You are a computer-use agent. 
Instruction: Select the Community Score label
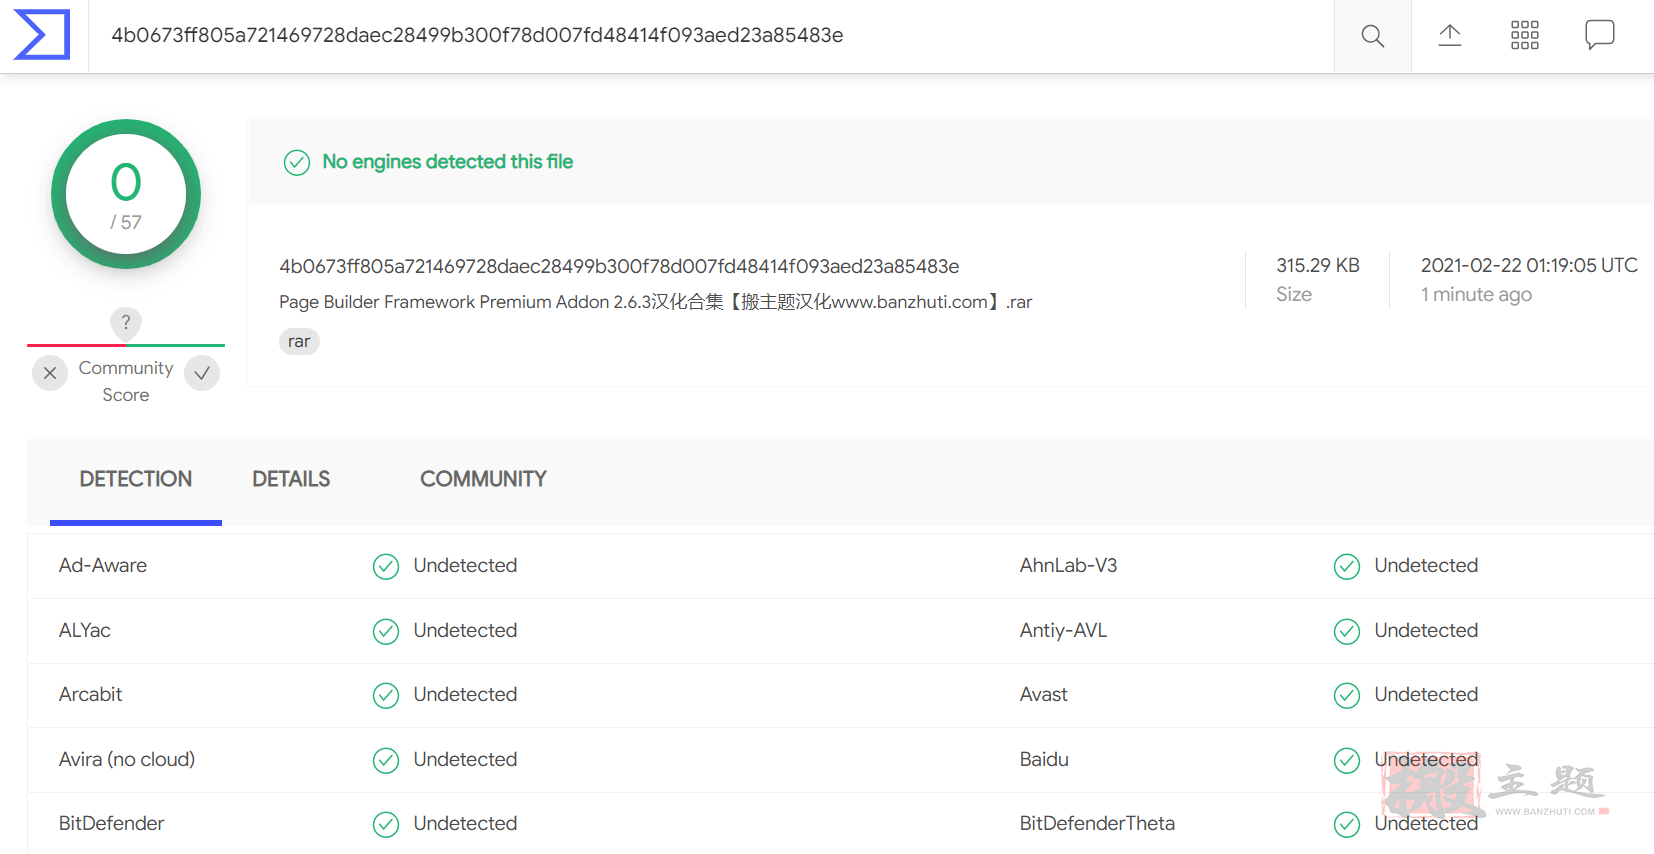(x=126, y=381)
